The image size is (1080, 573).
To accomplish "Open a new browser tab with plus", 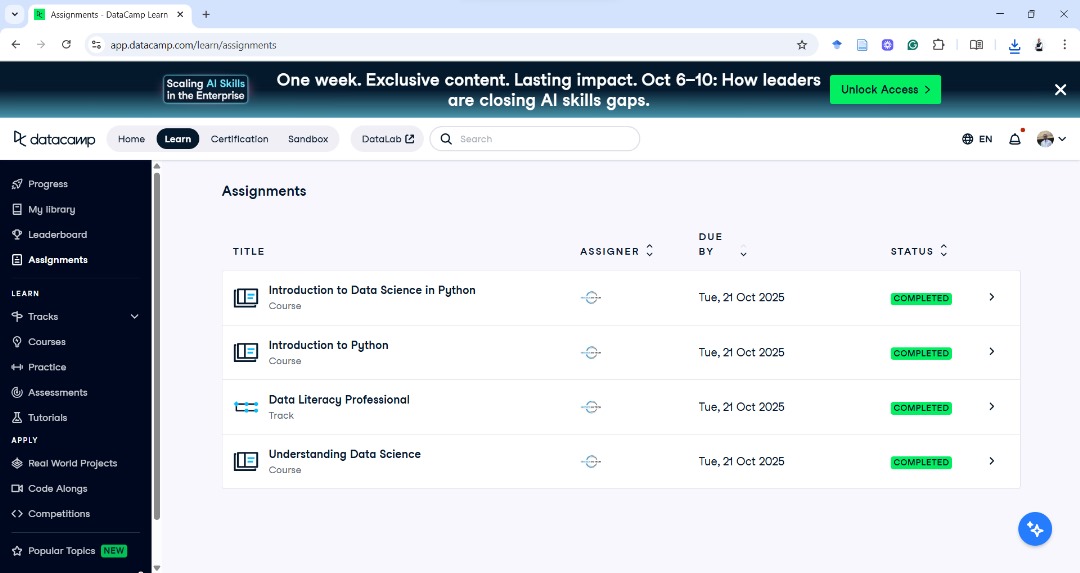I will (x=206, y=14).
